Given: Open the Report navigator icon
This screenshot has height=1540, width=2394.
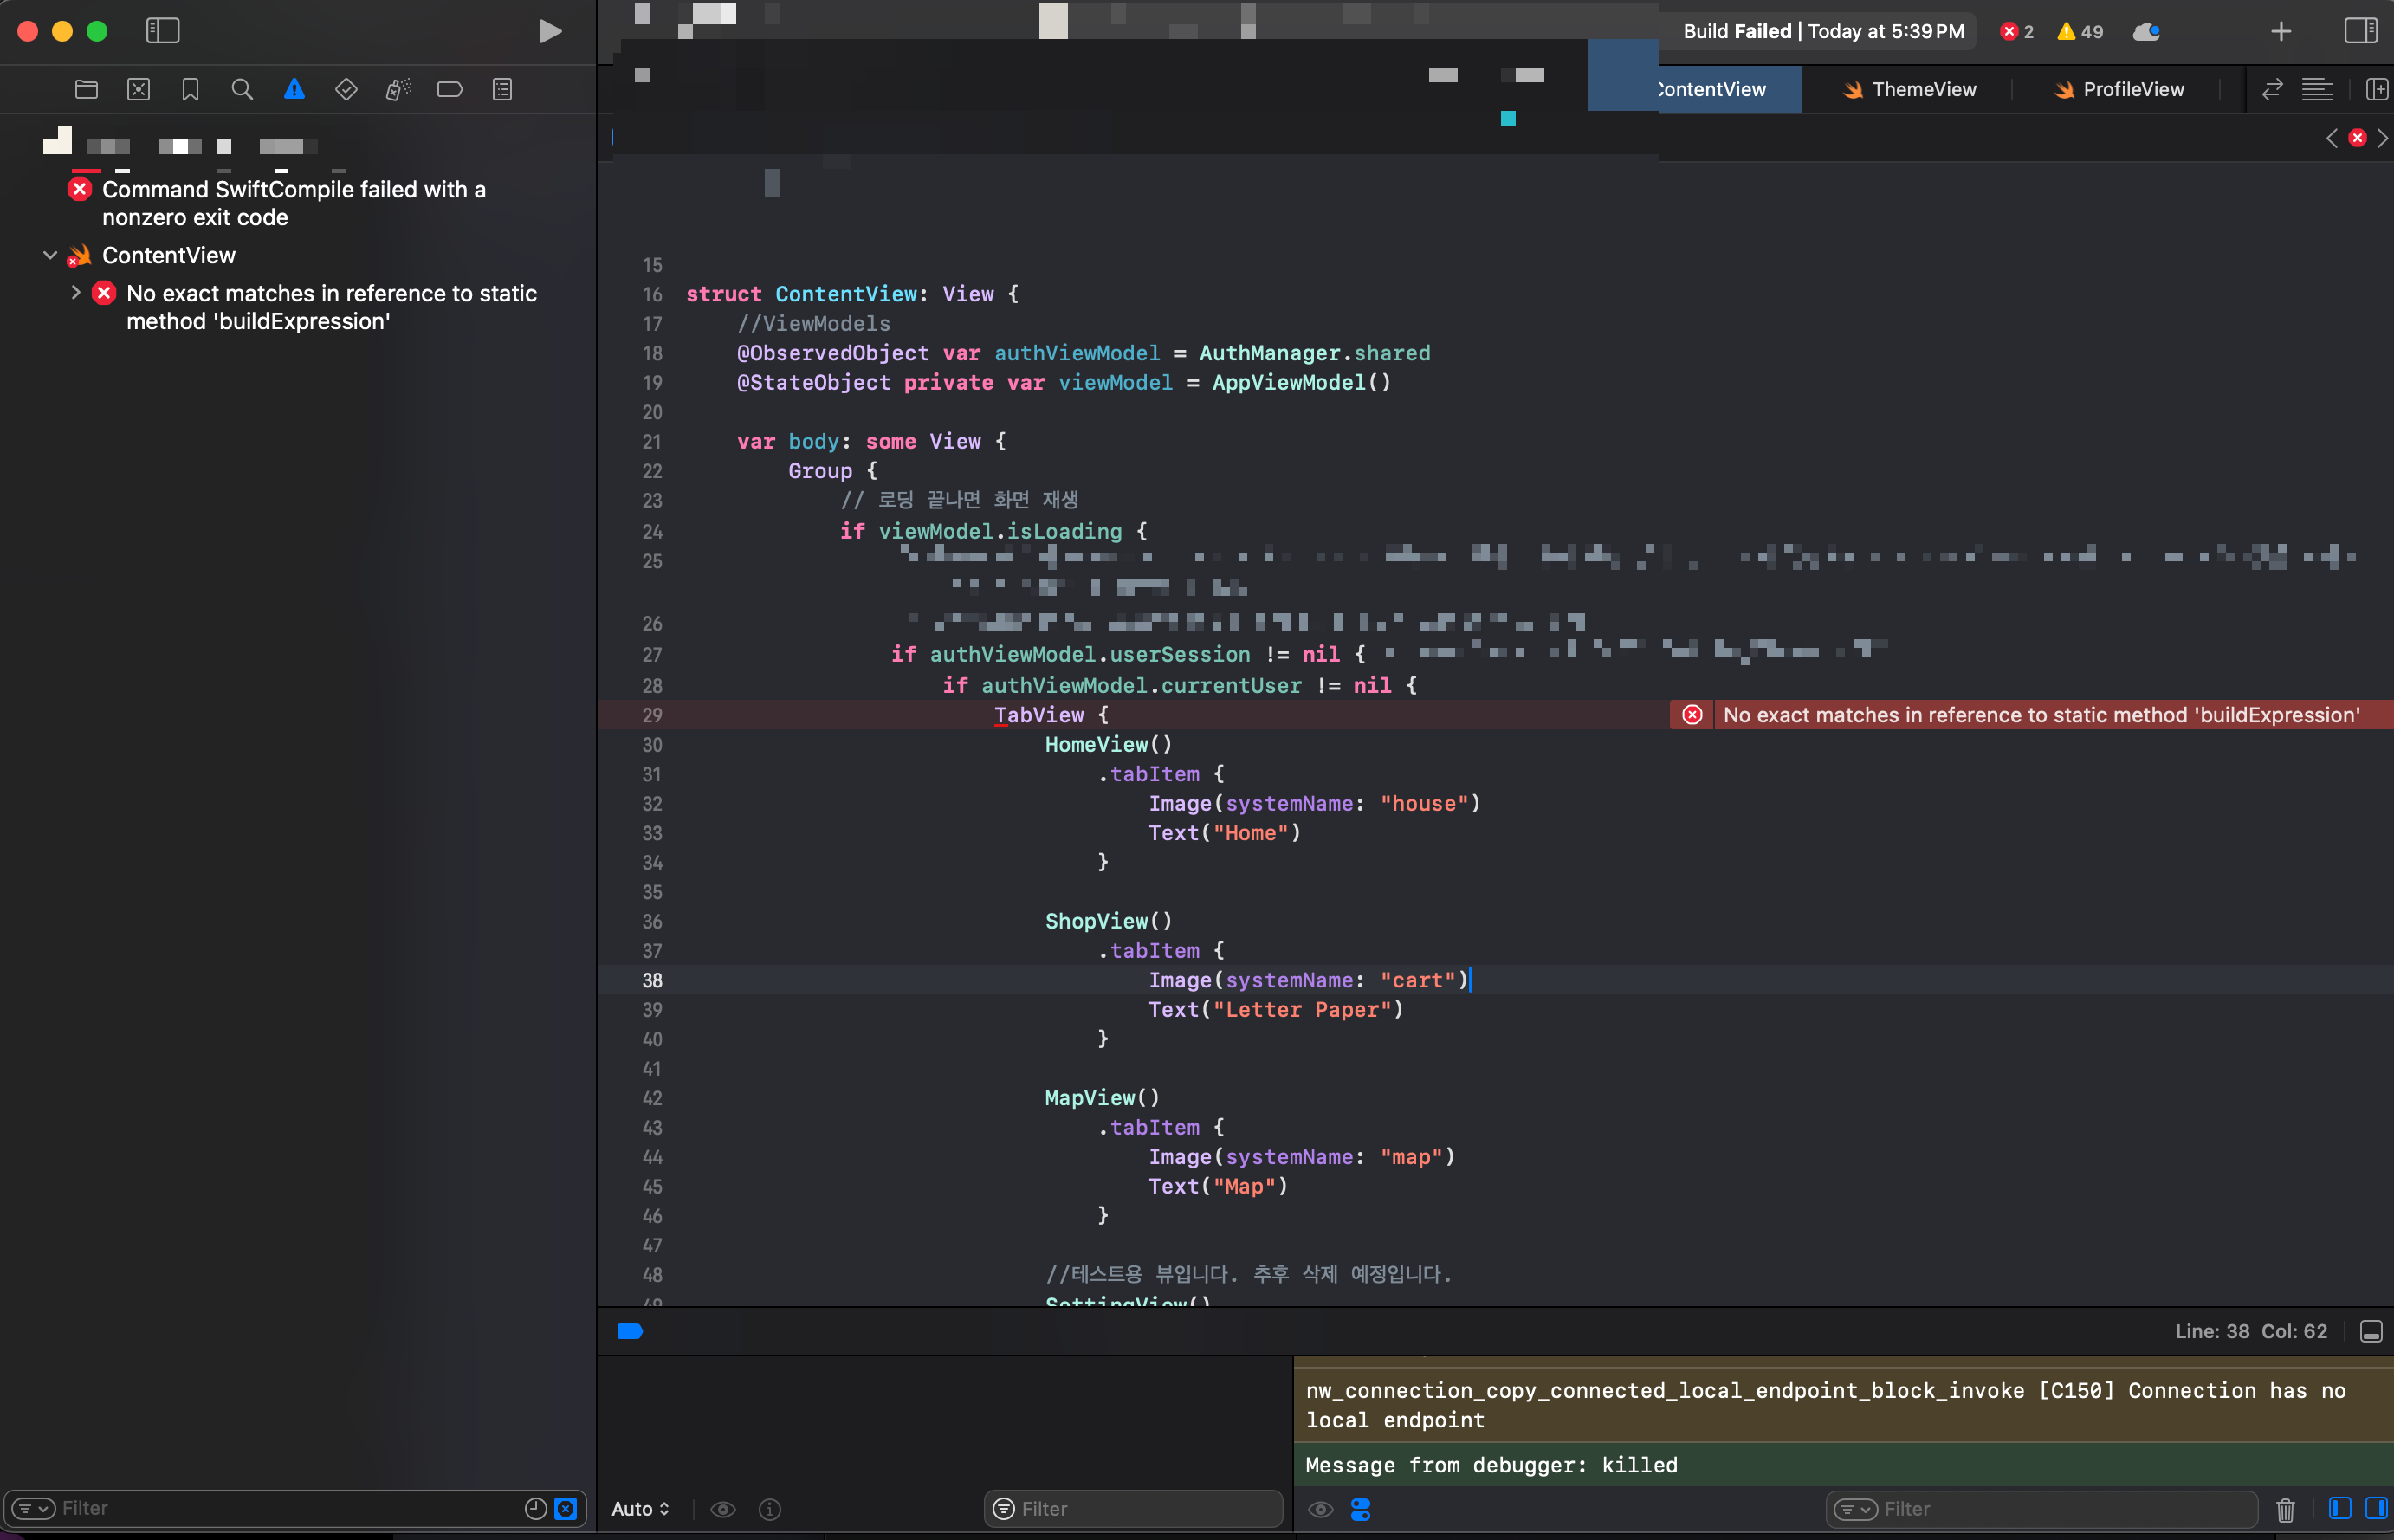Looking at the screenshot, I should [x=502, y=90].
